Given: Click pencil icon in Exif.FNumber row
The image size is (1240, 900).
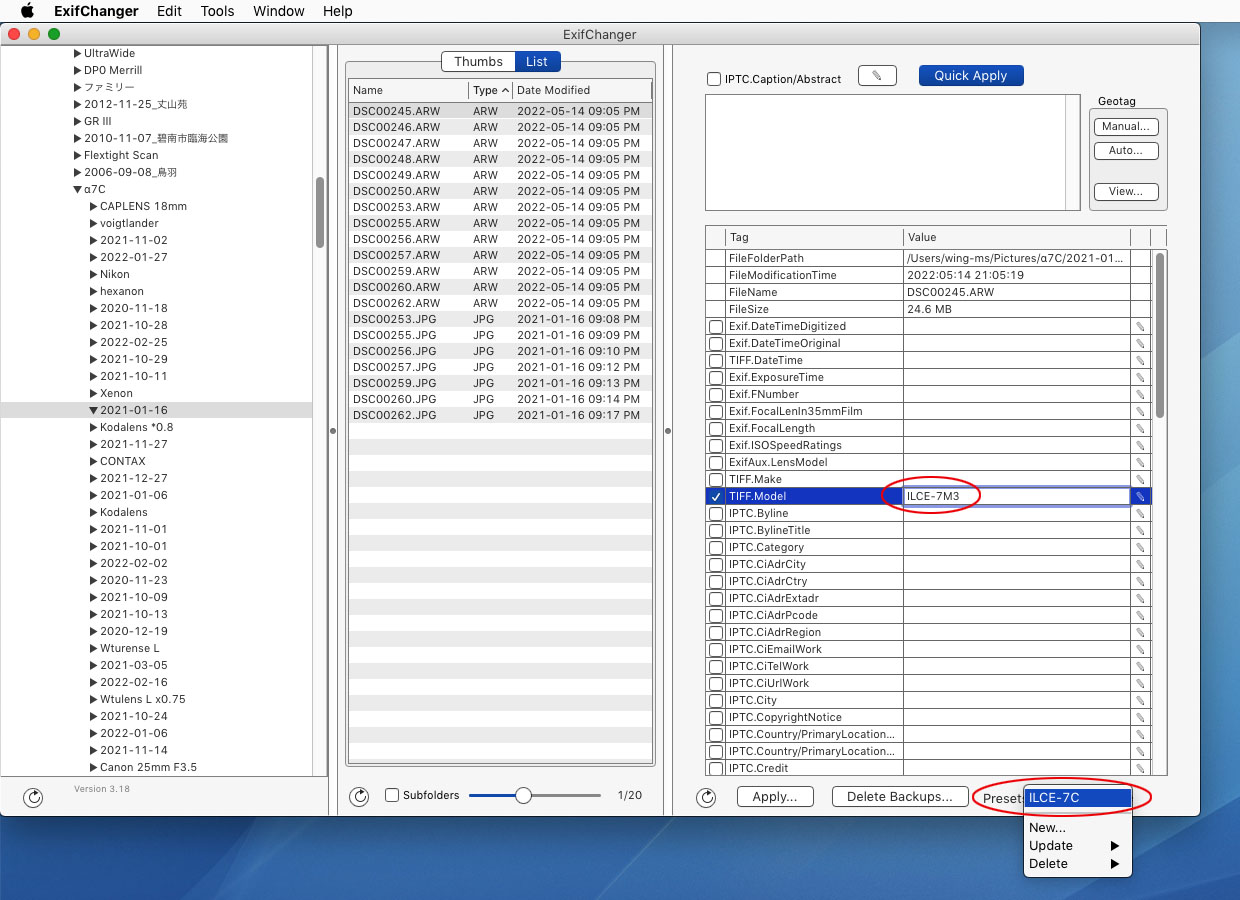Looking at the screenshot, I should point(1140,394).
